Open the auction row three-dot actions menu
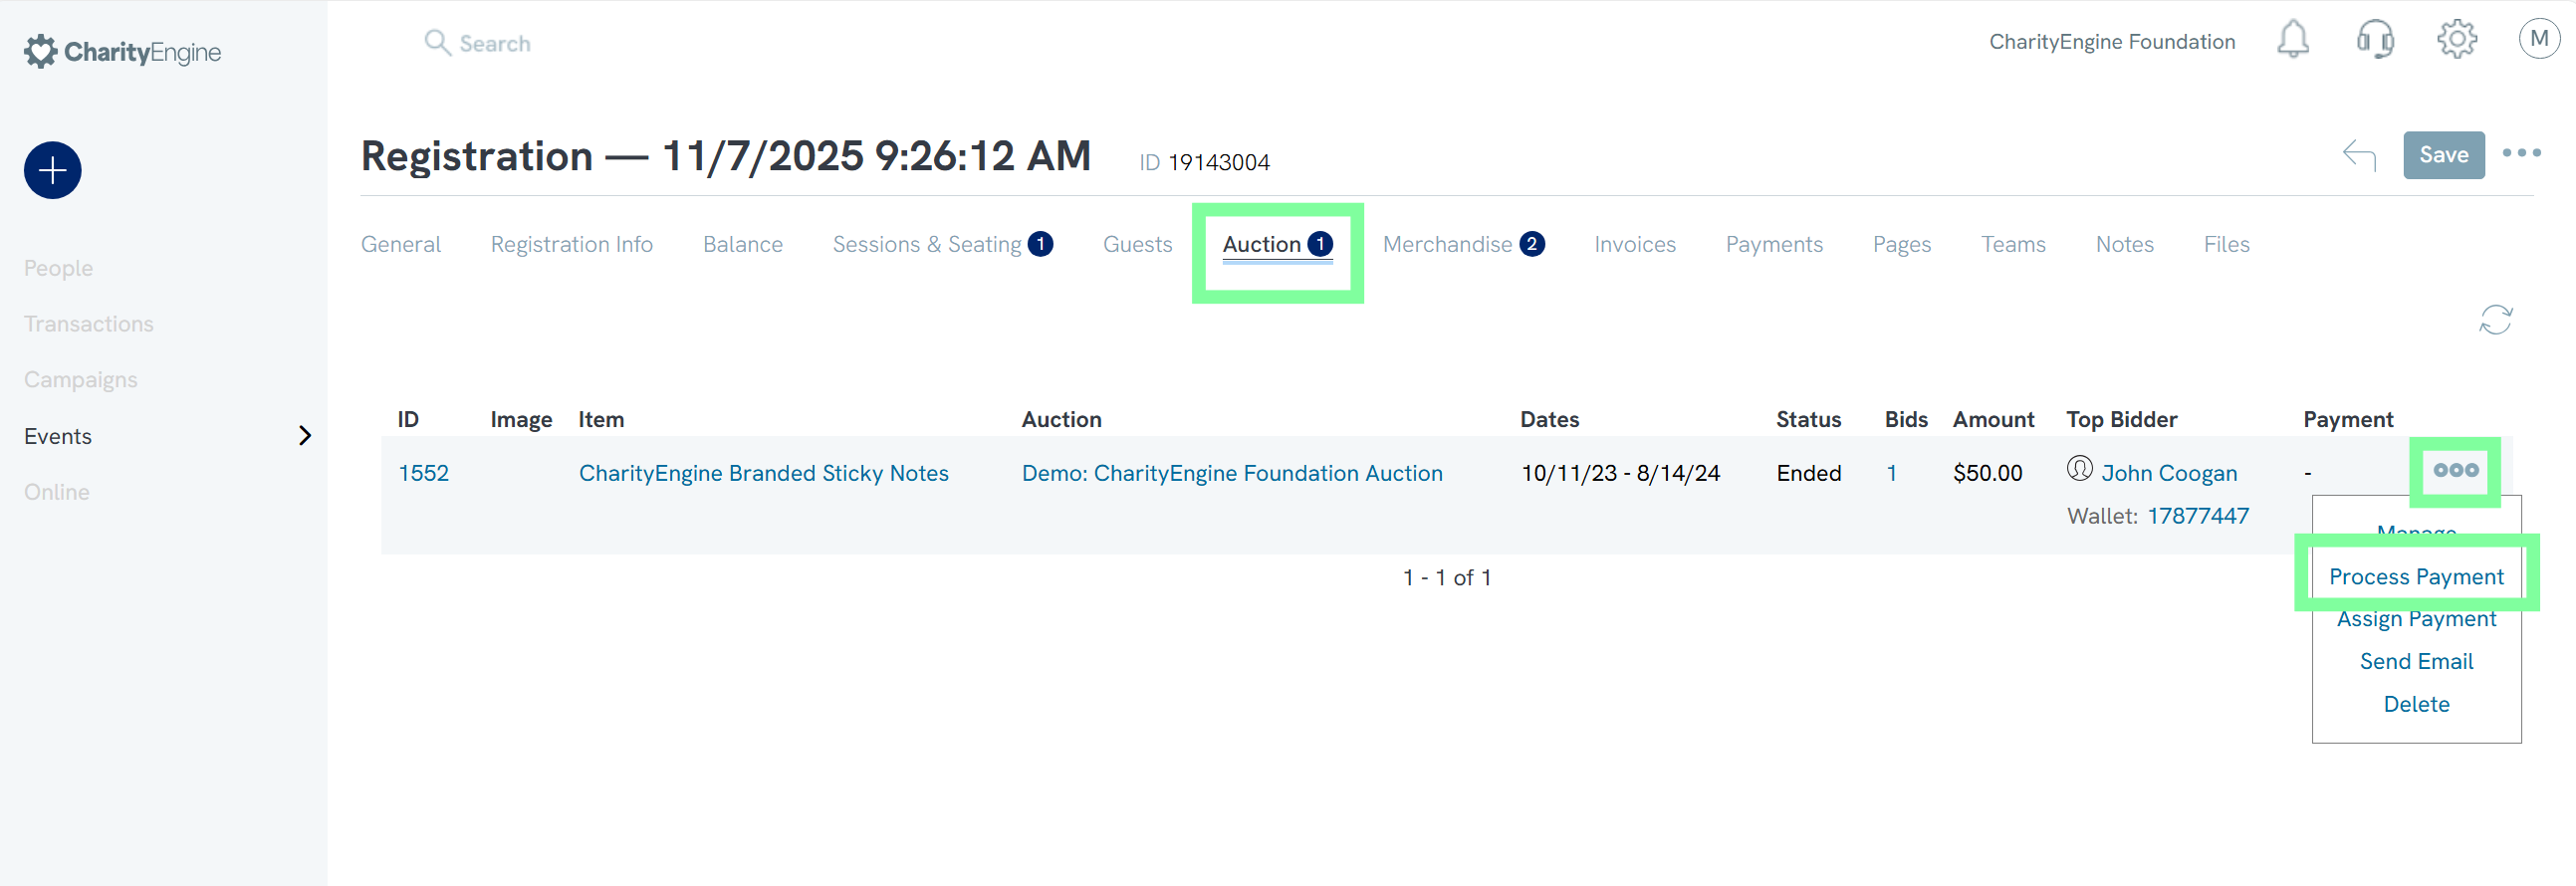2576x886 pixels. (x=2455, y=471)
